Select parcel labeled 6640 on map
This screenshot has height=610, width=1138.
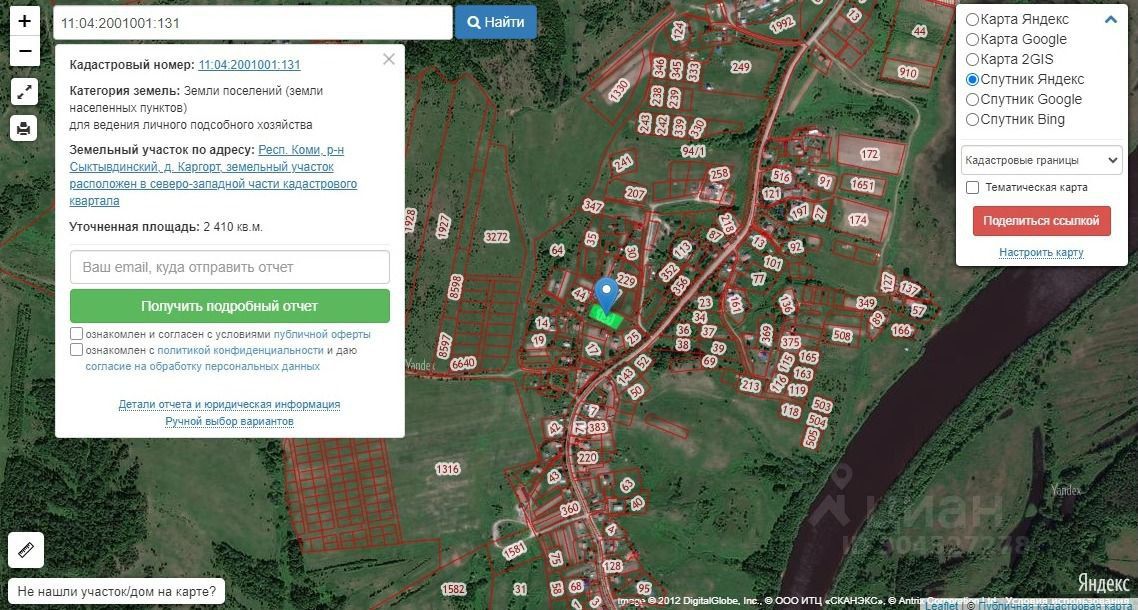[463, 362]
